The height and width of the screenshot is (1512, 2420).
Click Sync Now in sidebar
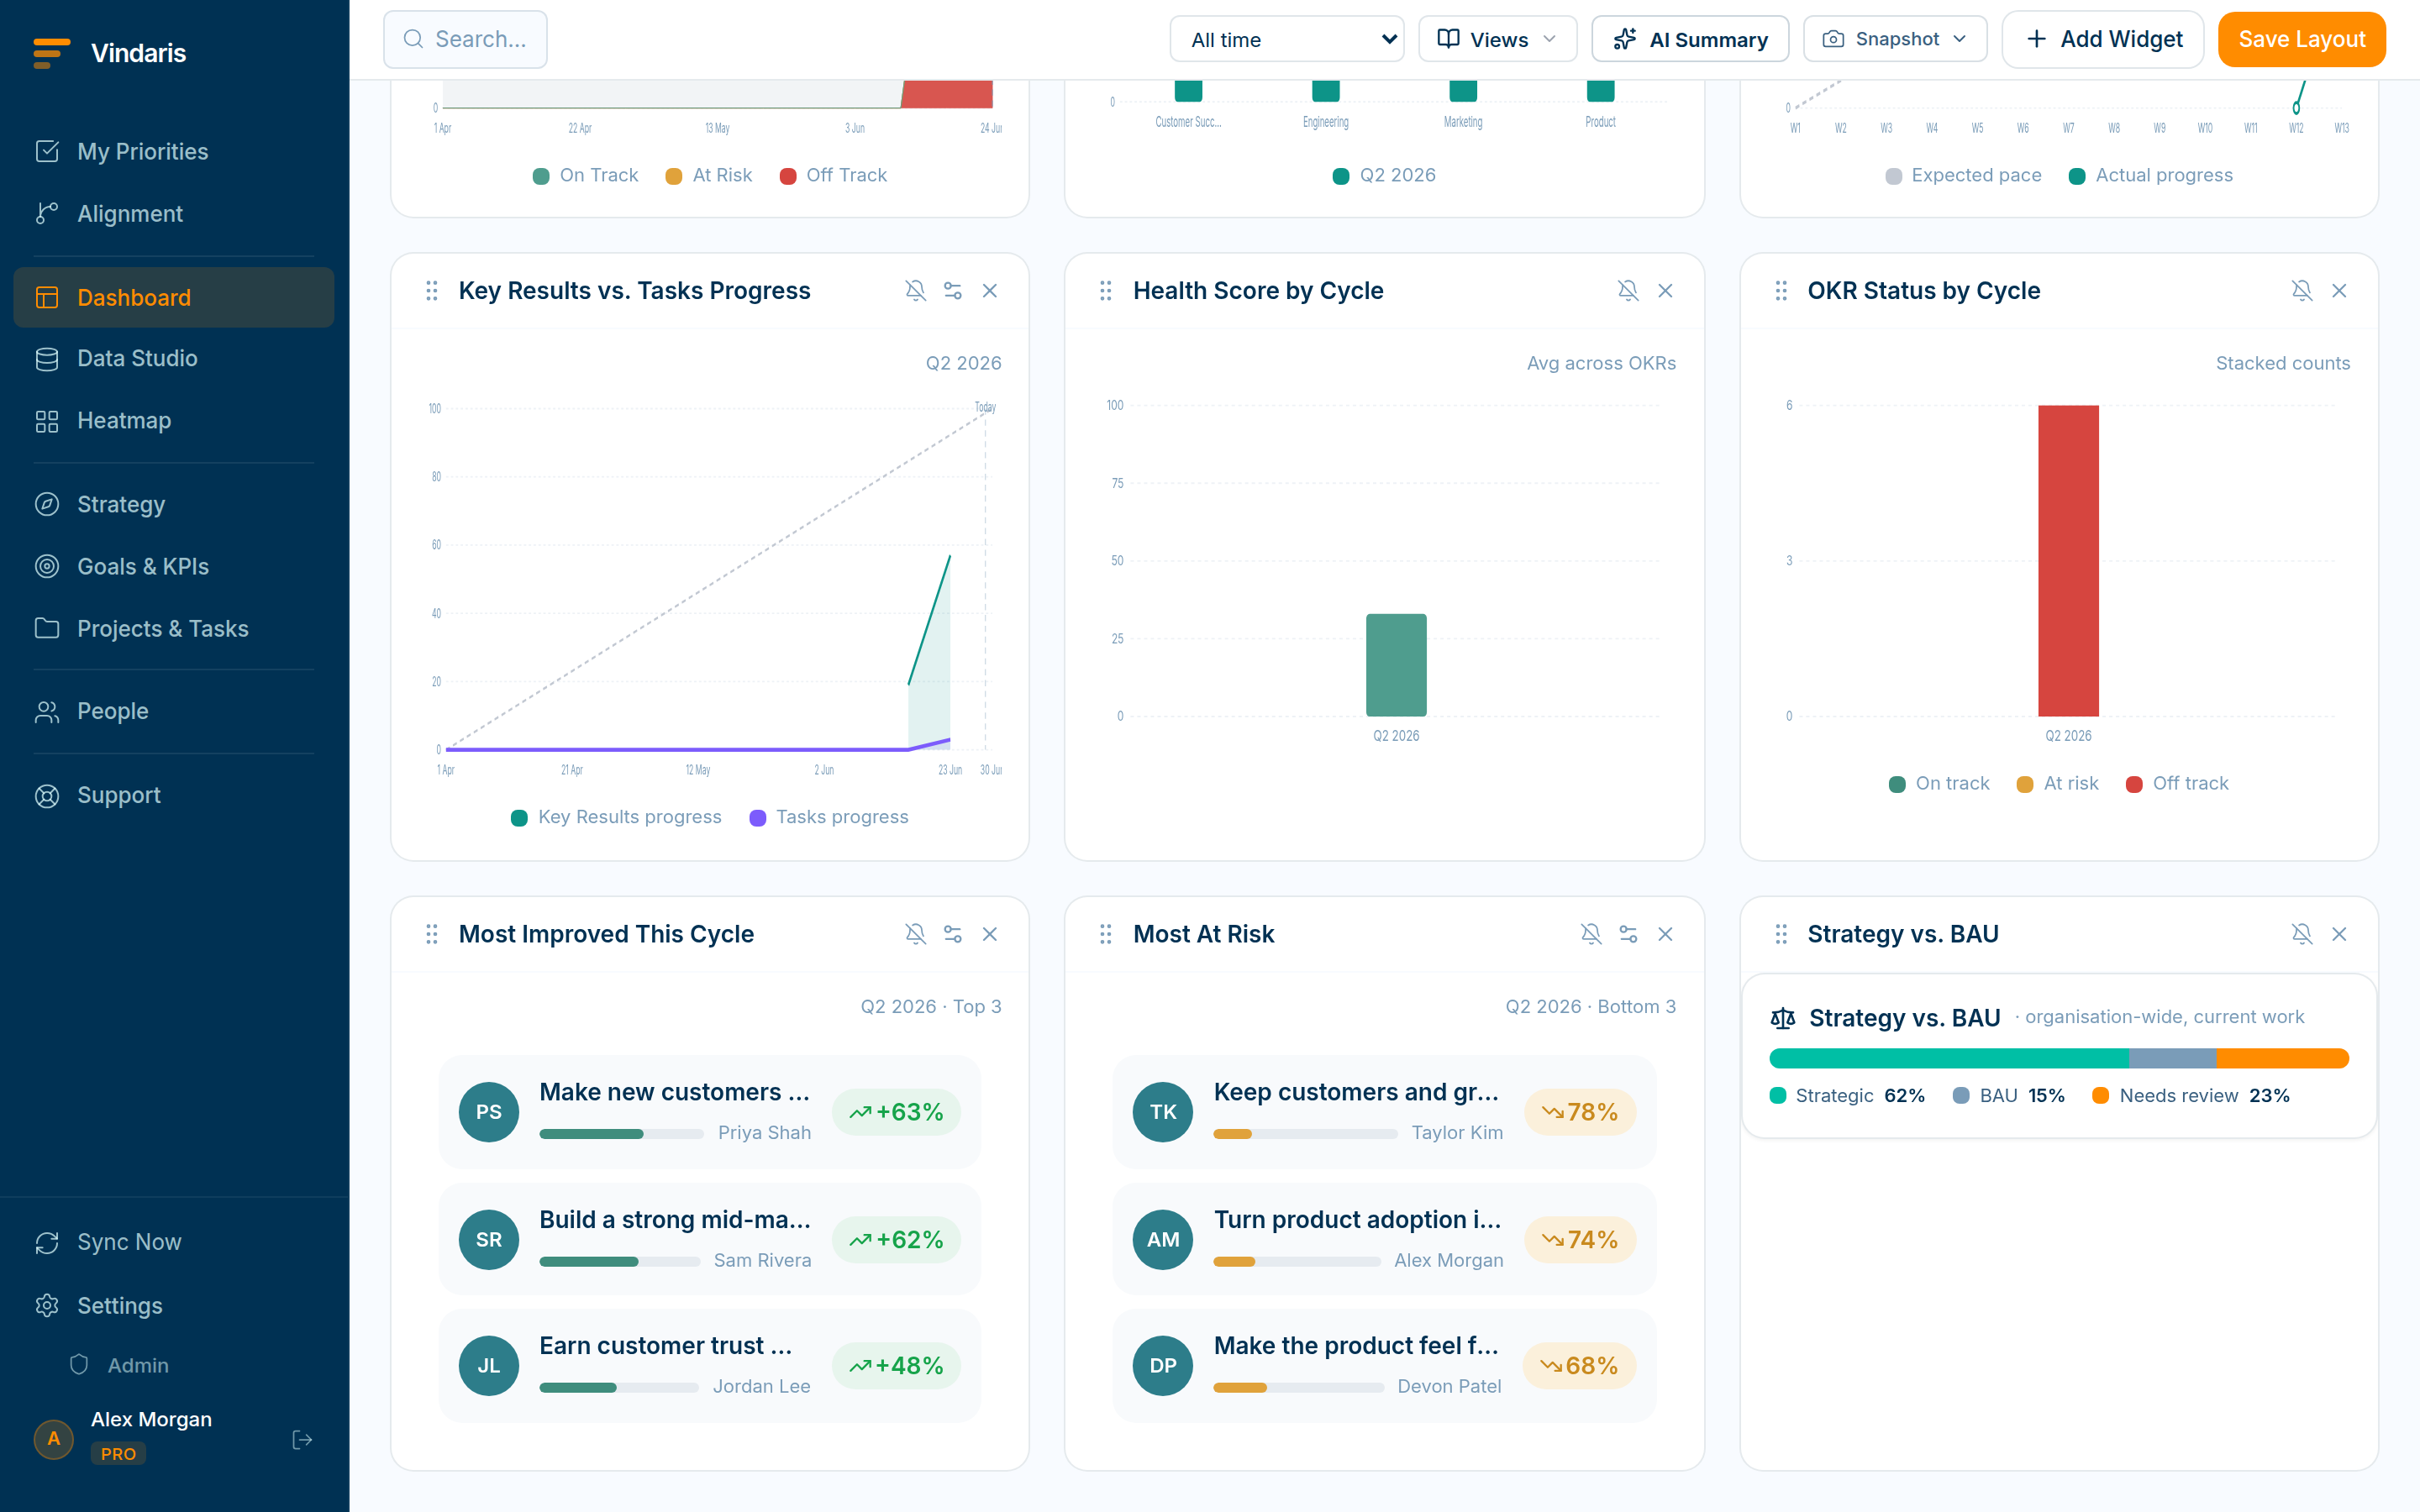click(x=174, y=1242)
